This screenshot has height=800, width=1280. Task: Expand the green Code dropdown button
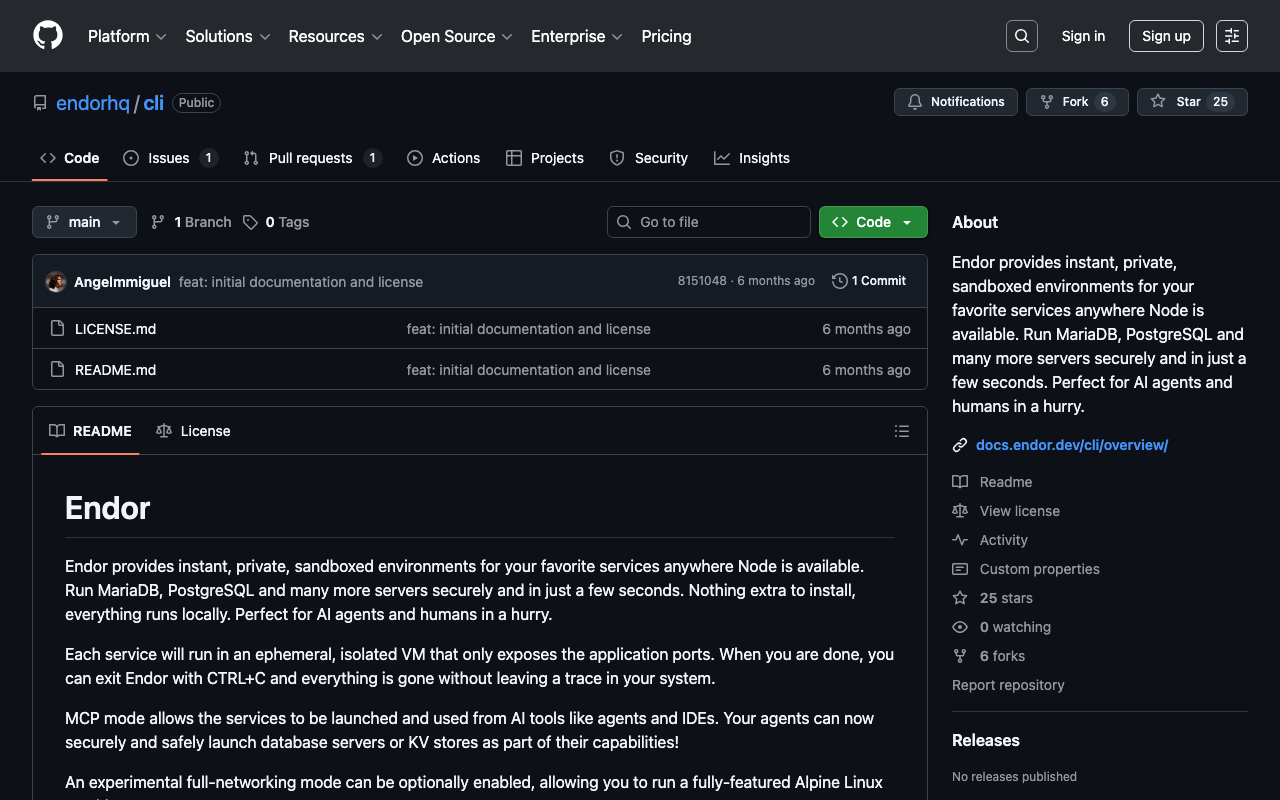pos(872,222)
